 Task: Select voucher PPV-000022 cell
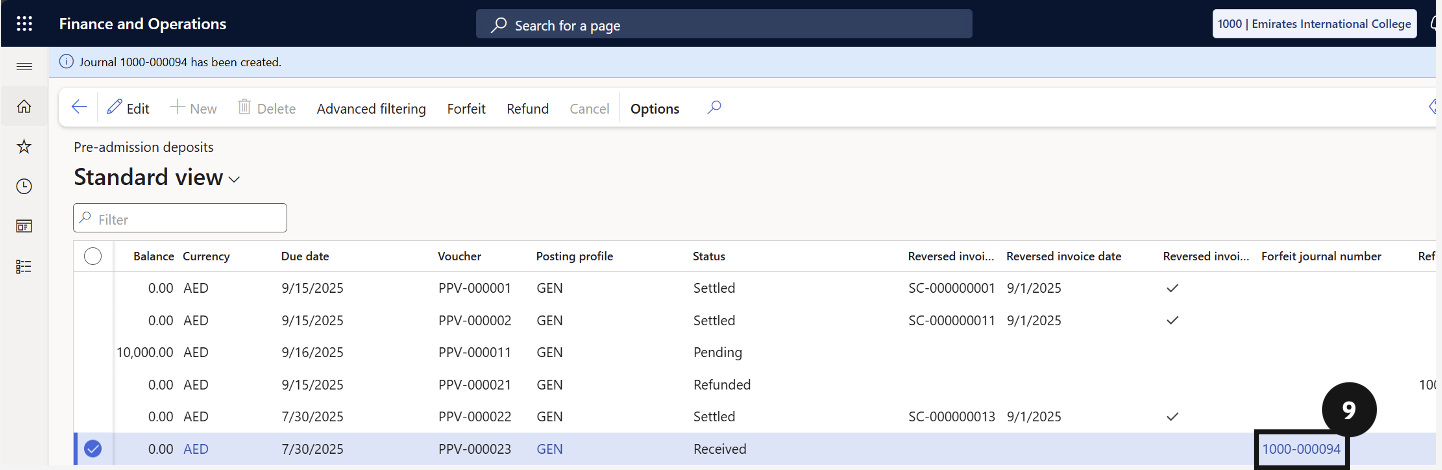point(475,416)
